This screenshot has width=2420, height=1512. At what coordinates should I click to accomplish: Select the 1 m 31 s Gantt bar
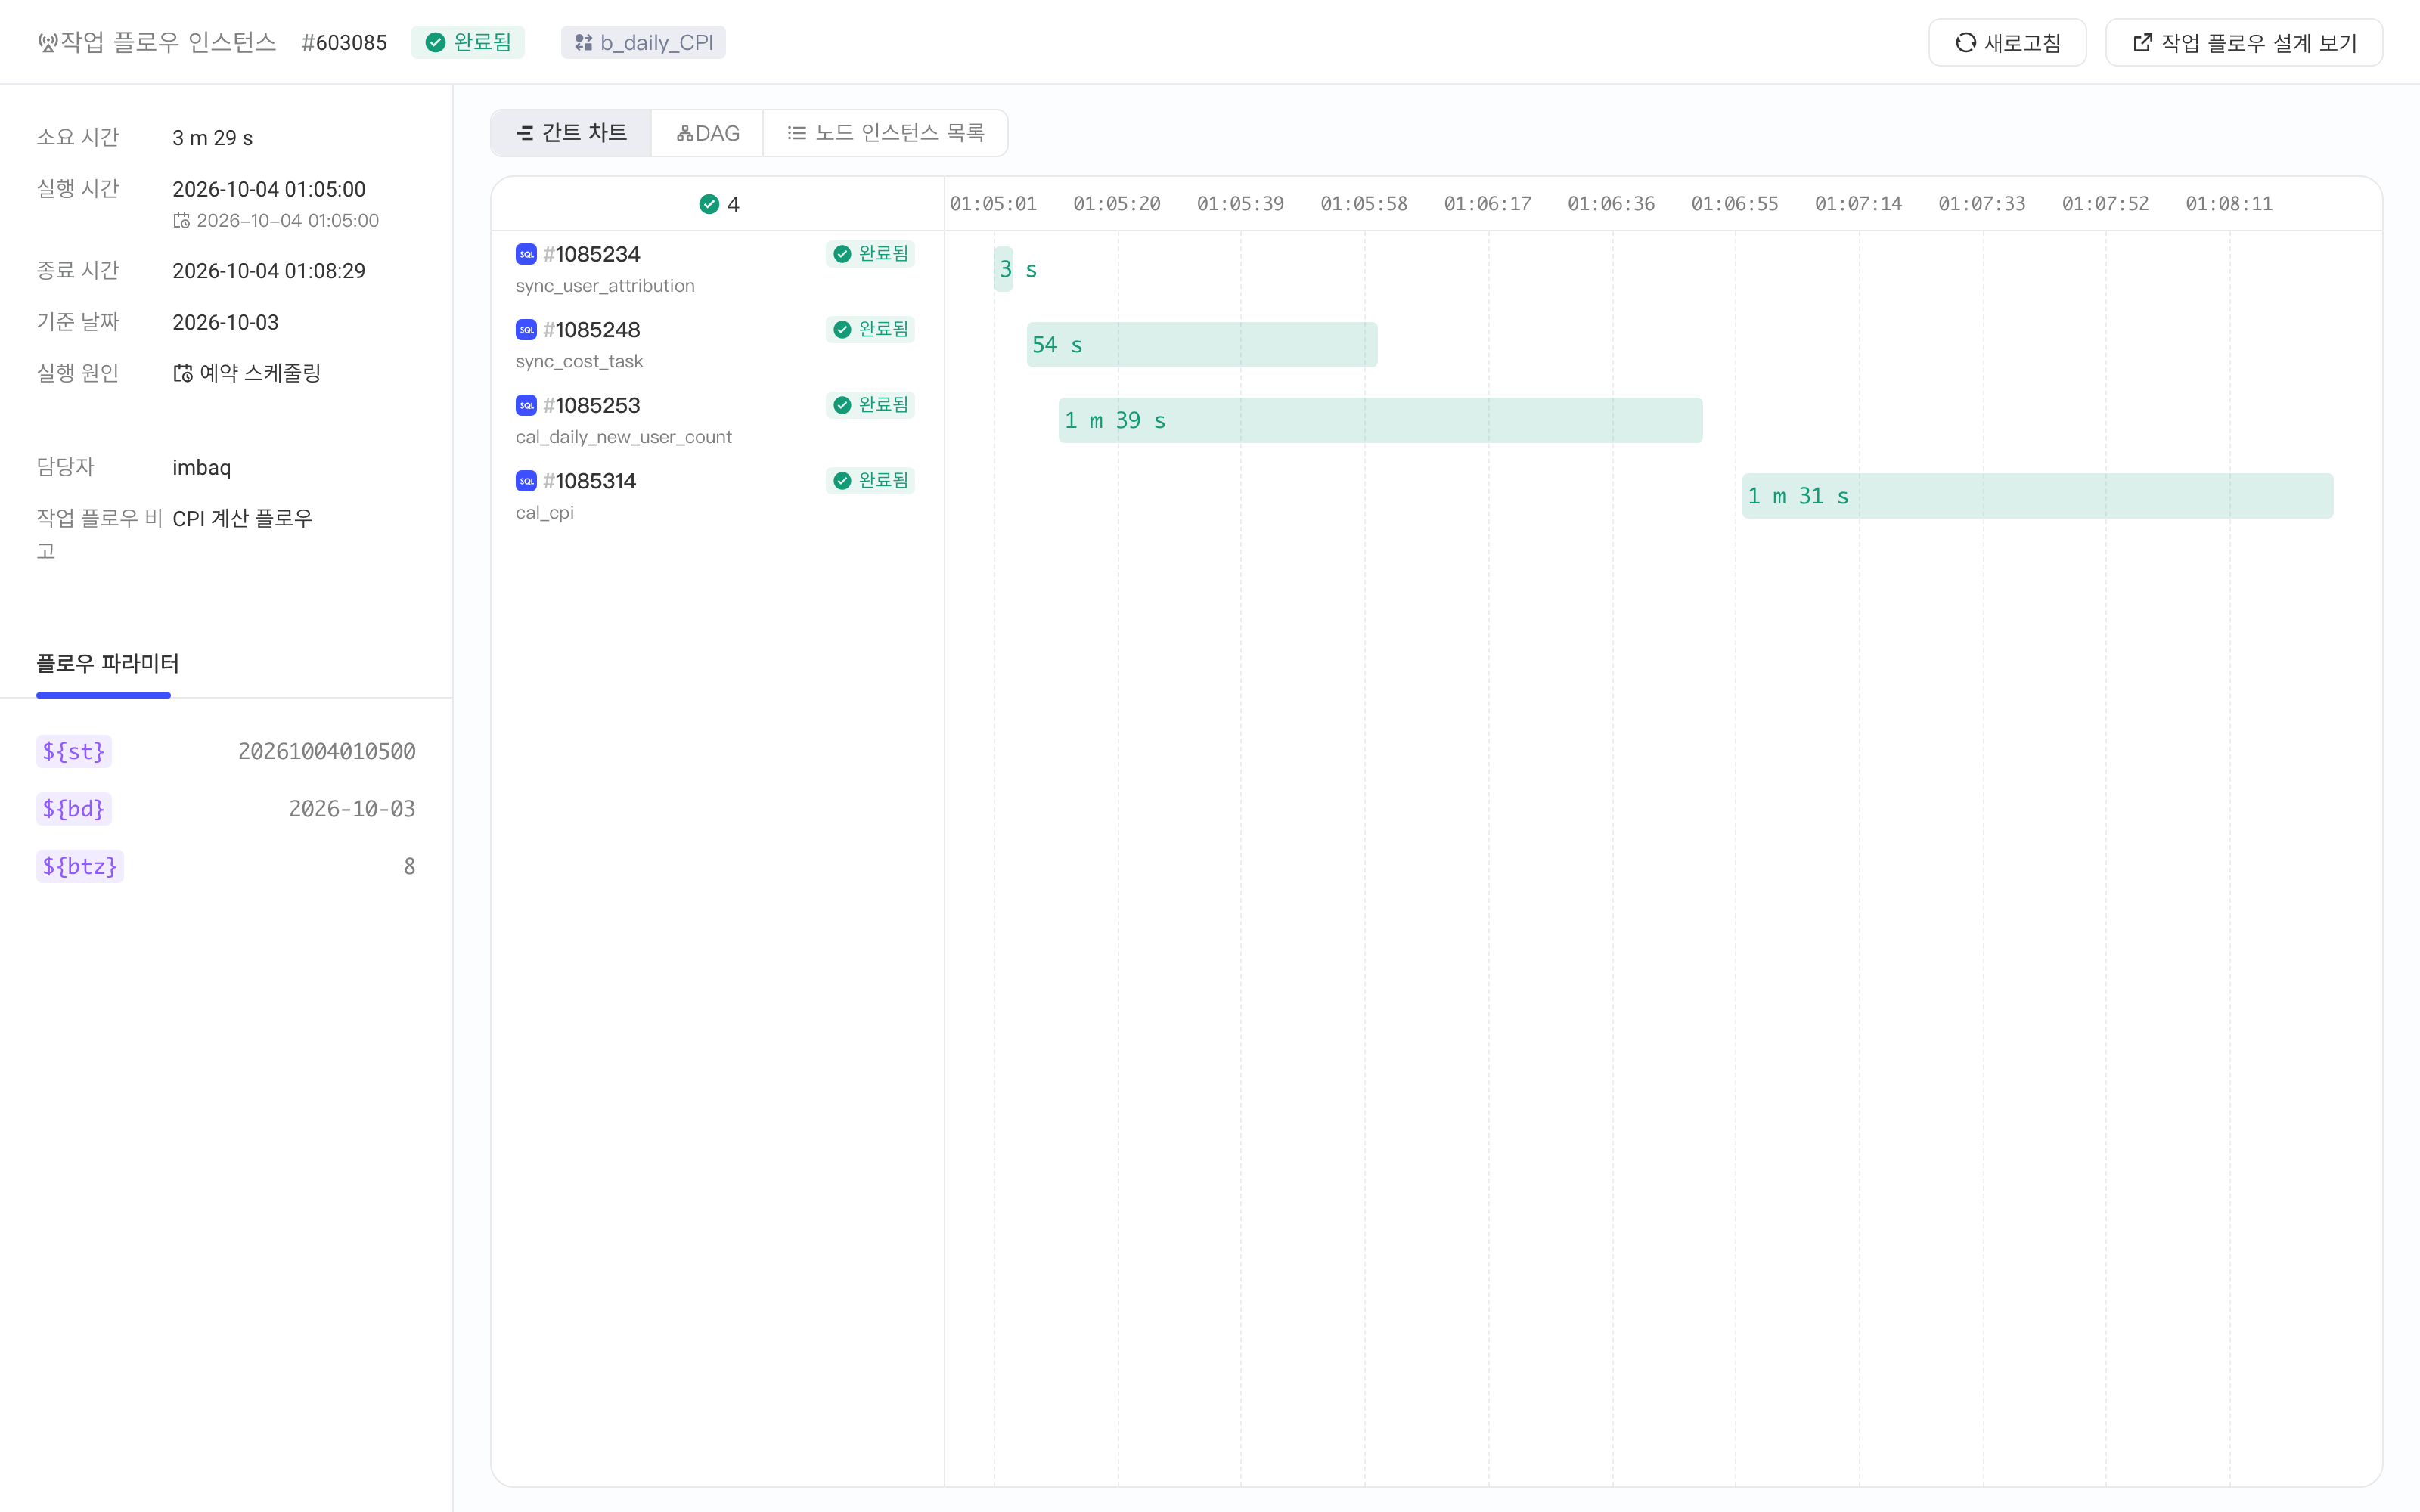point(2037,496)
